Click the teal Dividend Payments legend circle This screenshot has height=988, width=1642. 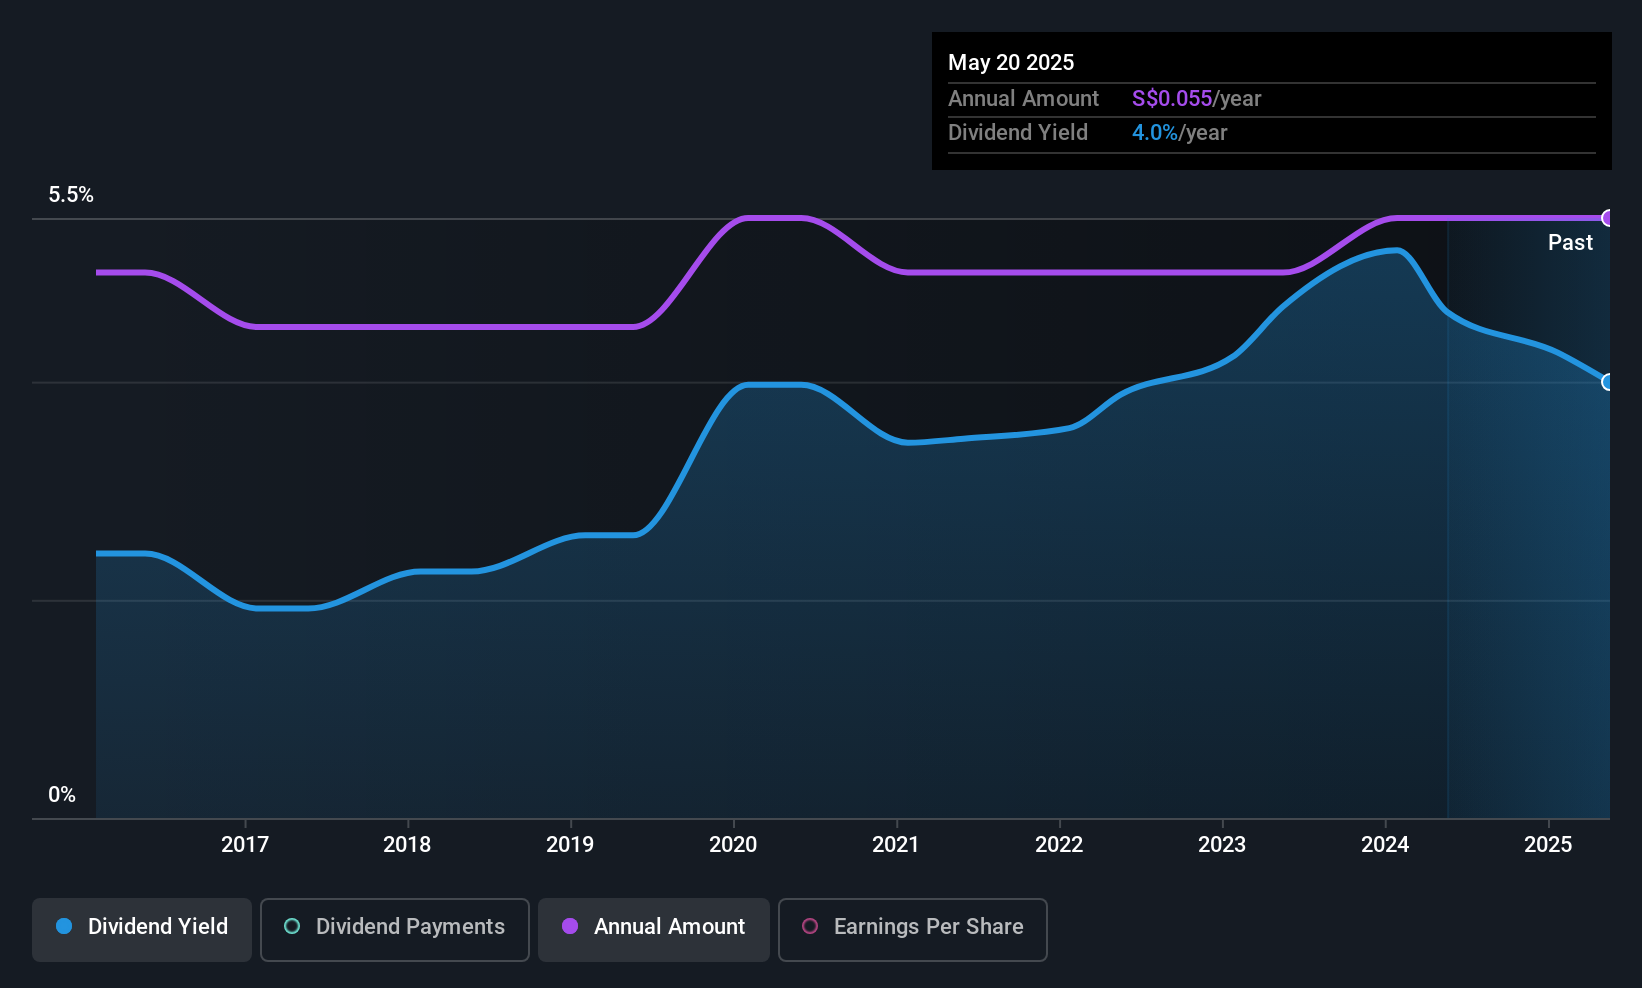(x=292, y=926)
